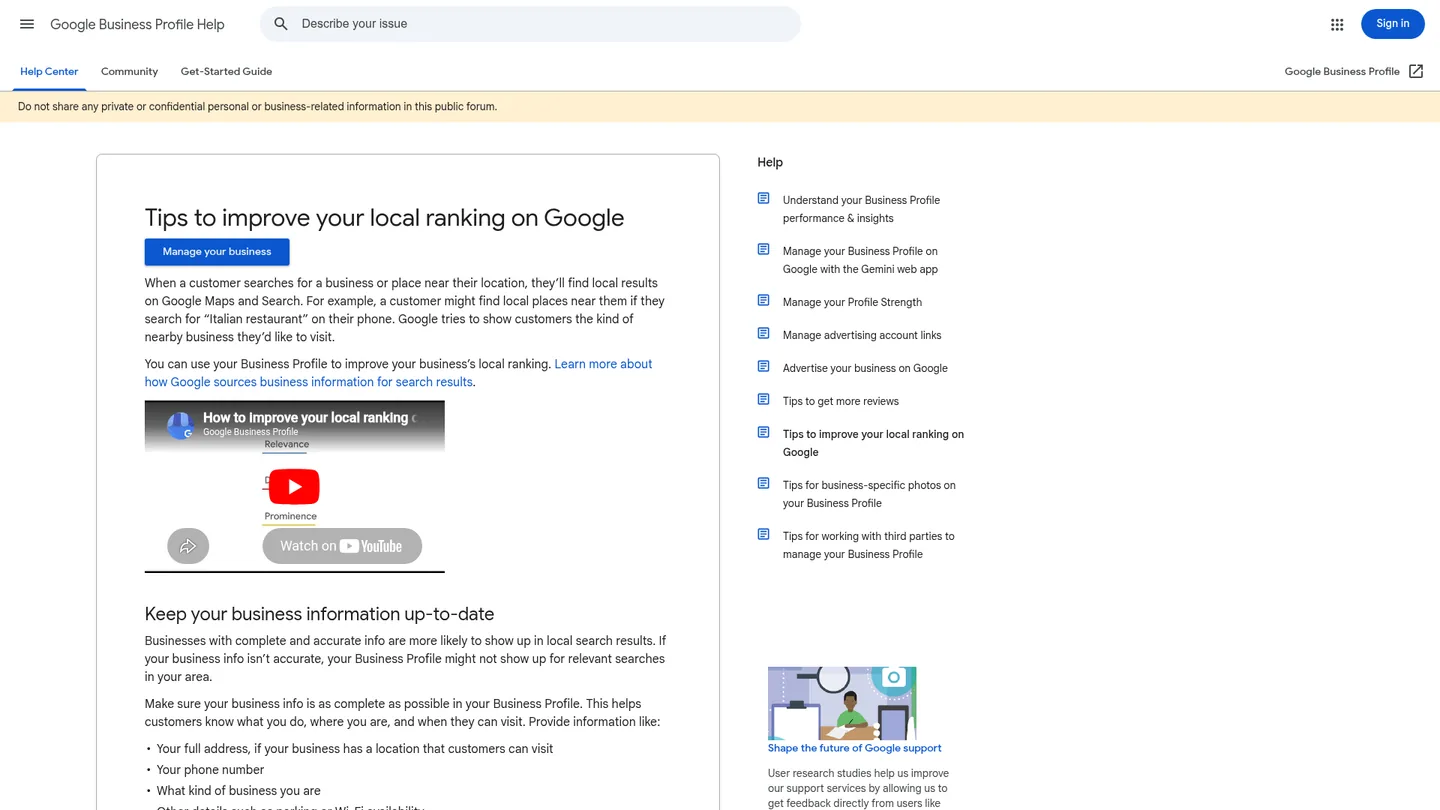The width and height of the screenshot is (1440, 810).
Task: Click article icon beside Understand your Business Profile performance
Action: 763,199
